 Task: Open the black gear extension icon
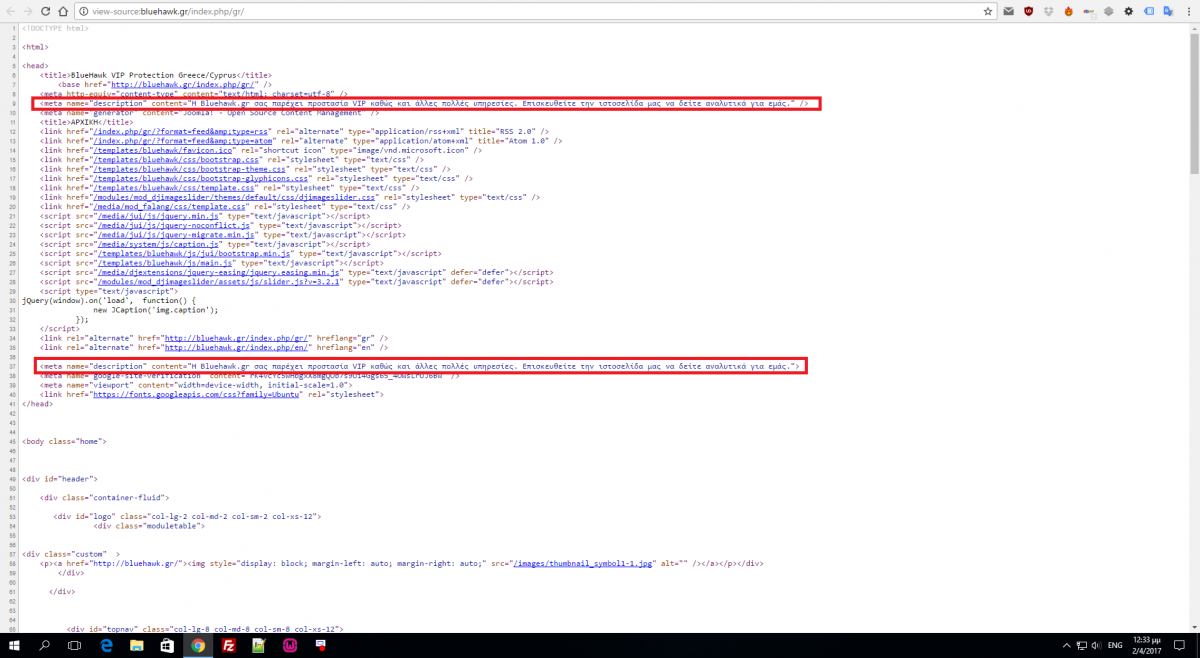pyautogui.click(x=1128, y=11)
